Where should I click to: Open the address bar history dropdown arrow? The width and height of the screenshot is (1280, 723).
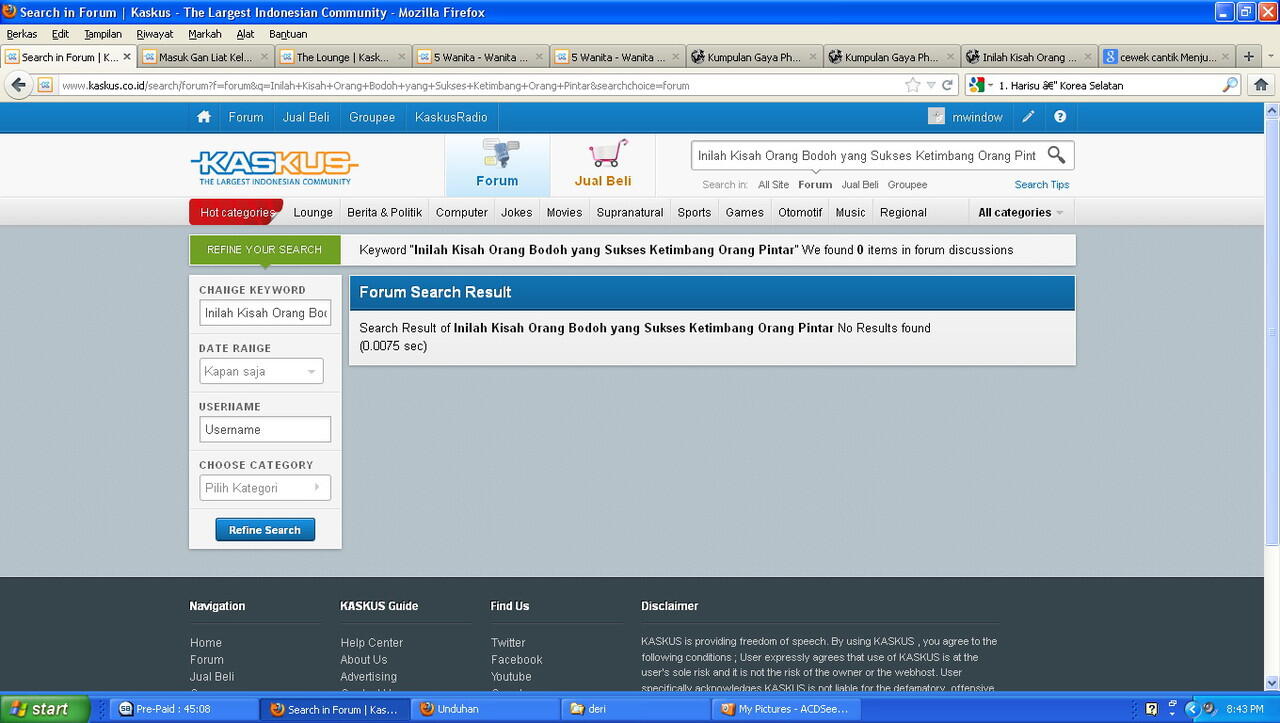pyautogui.click(x=931, y=85)
